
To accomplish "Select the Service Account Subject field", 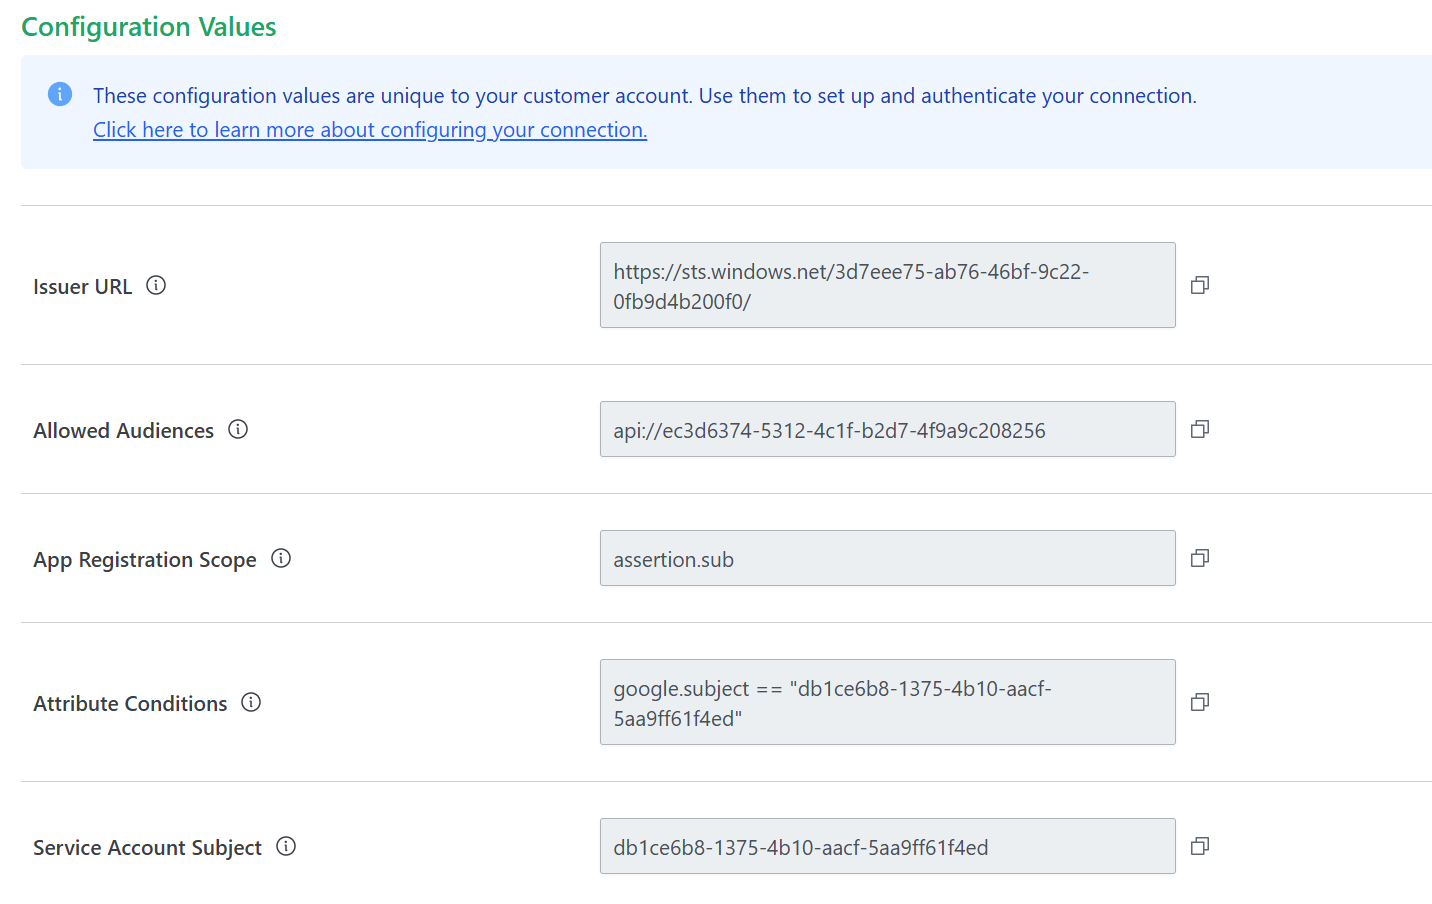I will point(888,846).
